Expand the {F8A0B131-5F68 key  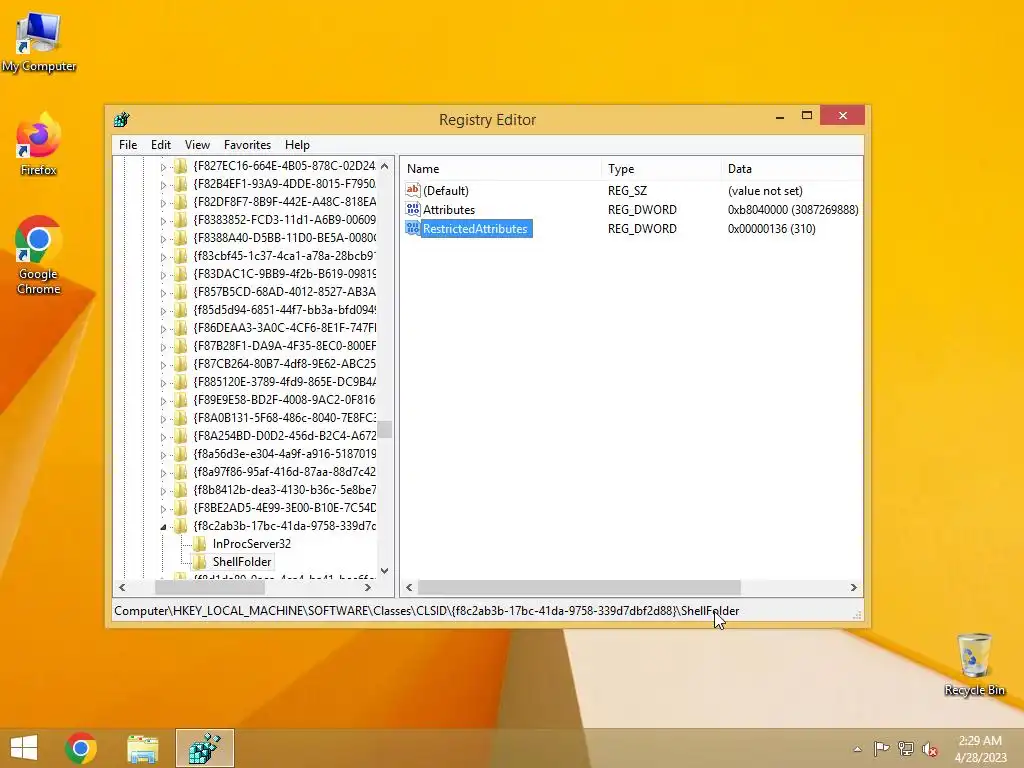coord(163,418)
